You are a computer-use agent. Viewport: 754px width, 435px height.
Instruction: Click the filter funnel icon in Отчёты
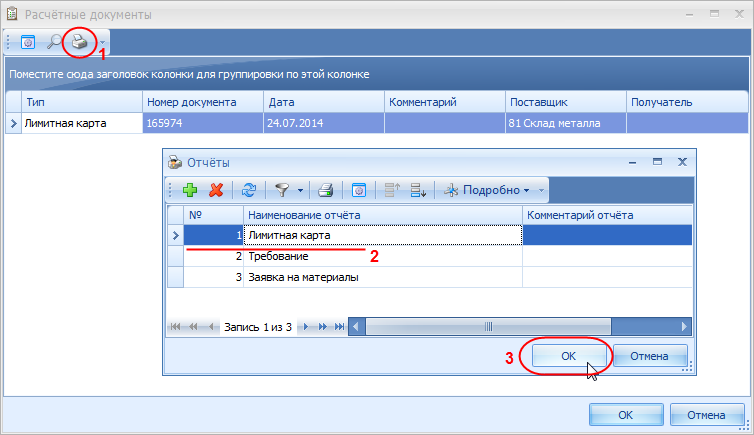tap(282, 190)
